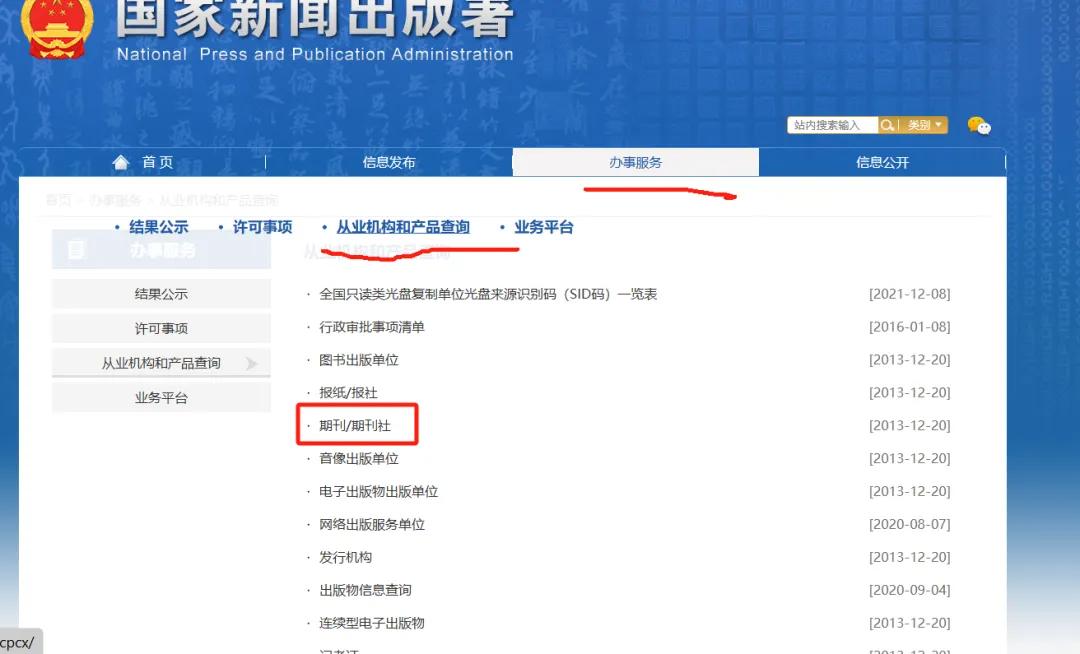The image size is (1080, 654).
Task: Click National Press and Publication Administration text
Action: (x=315, y=54)
